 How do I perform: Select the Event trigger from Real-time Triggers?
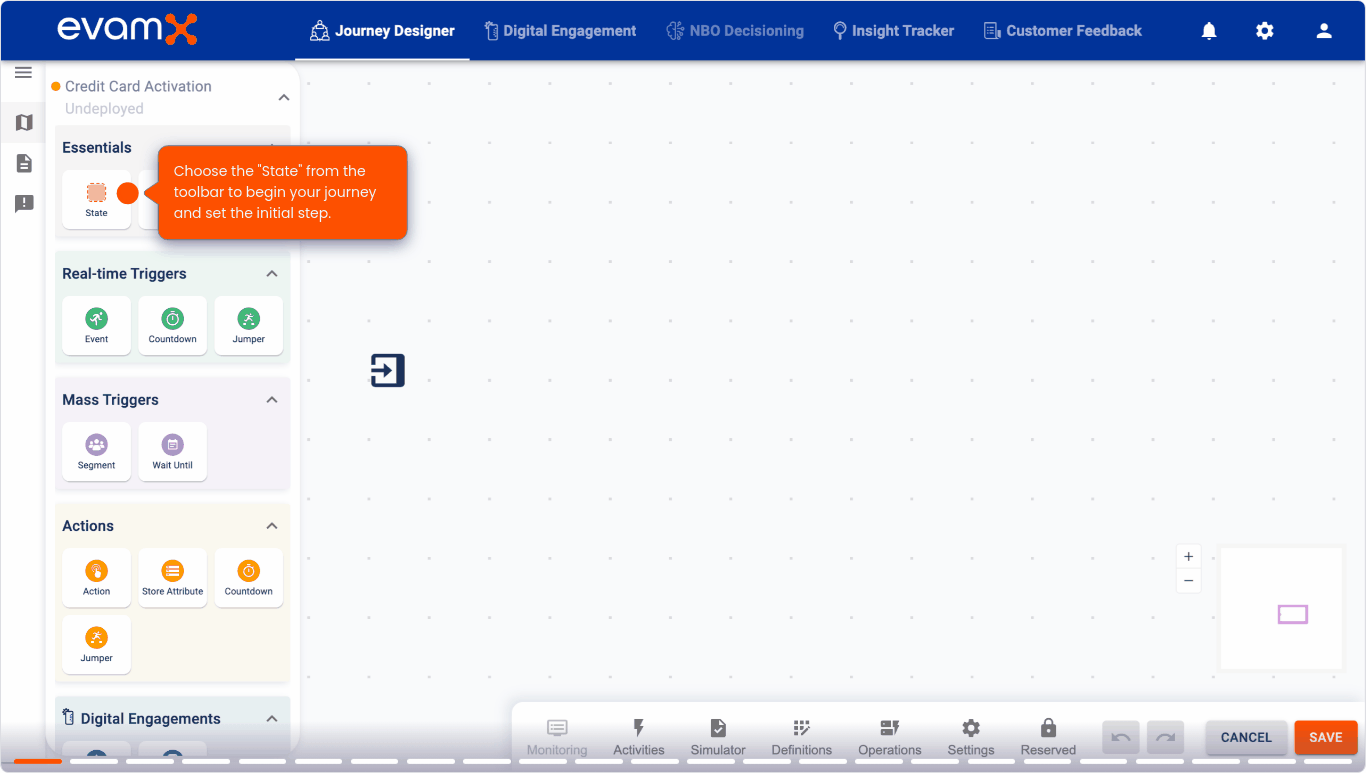pos(96,325)
